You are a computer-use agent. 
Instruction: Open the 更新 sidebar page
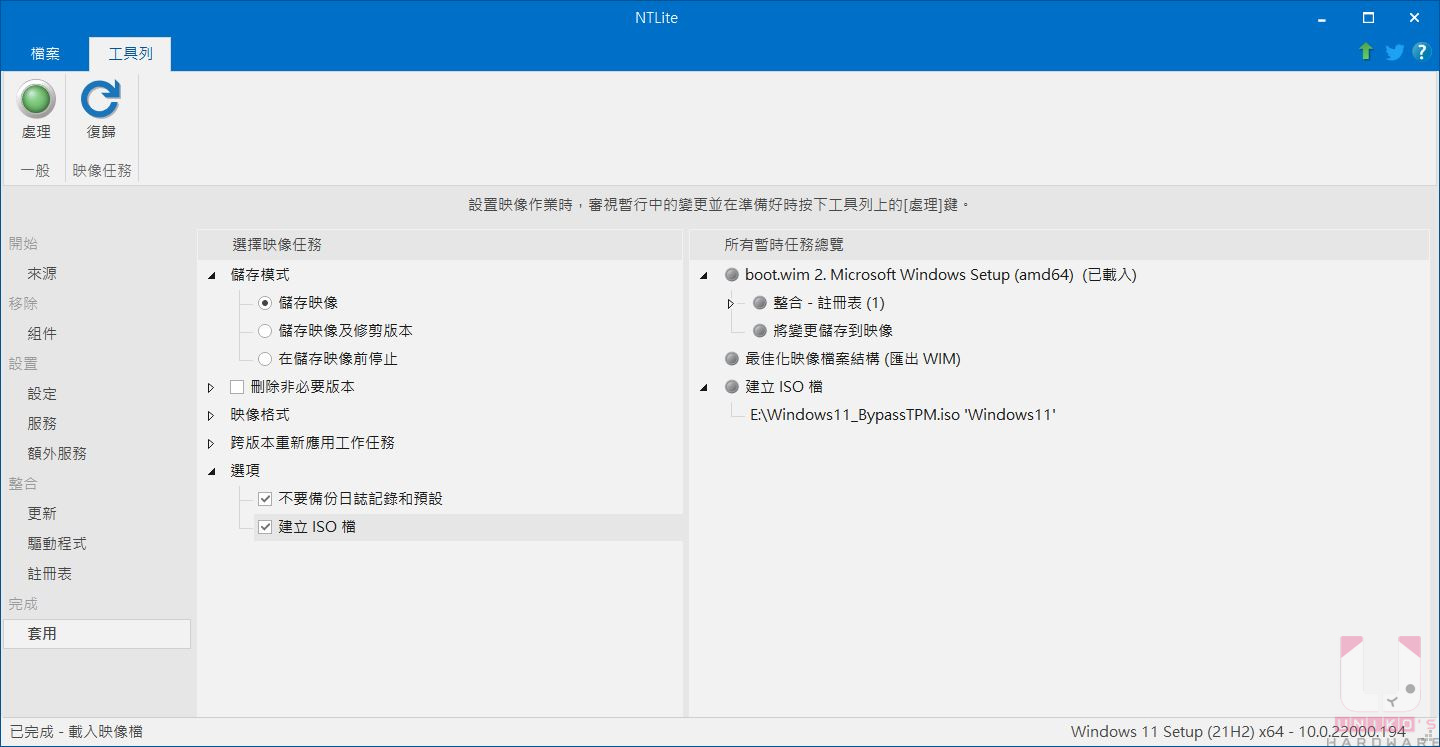[x=42, y=513]
